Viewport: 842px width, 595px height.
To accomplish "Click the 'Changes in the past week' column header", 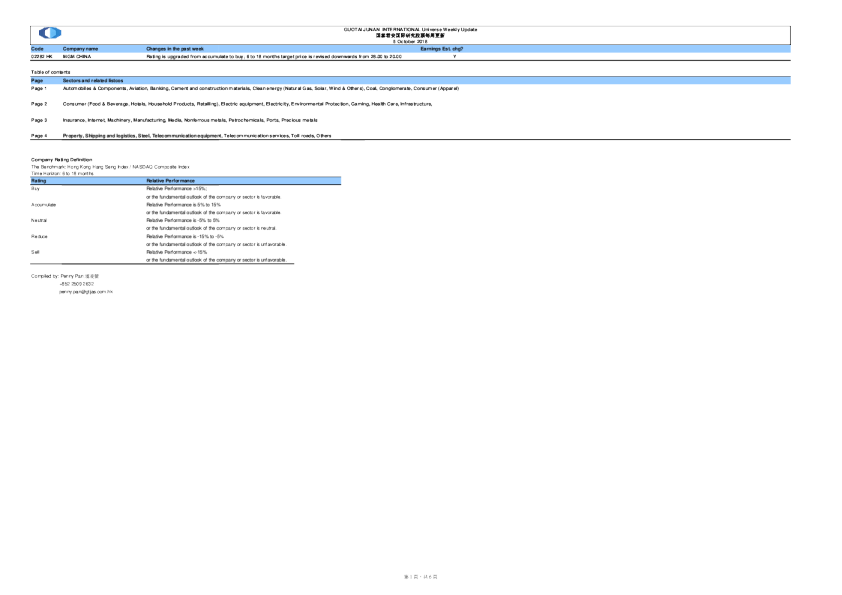I will pos(175,48).
